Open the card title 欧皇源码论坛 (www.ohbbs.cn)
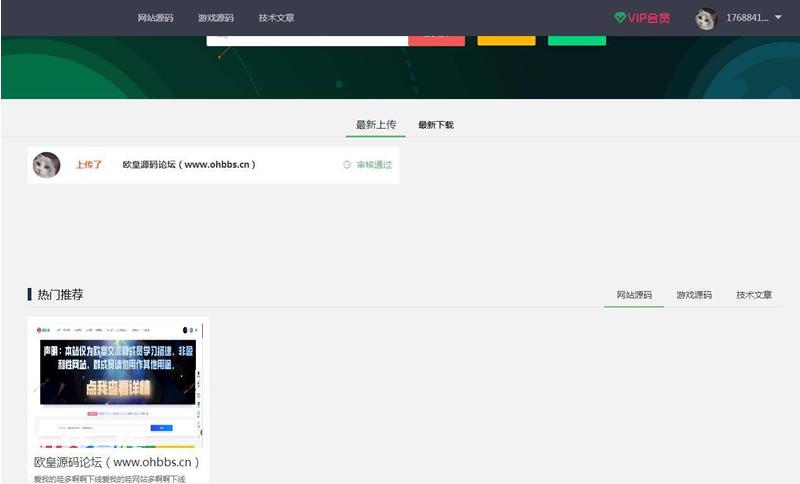 [x=117, y=462]
